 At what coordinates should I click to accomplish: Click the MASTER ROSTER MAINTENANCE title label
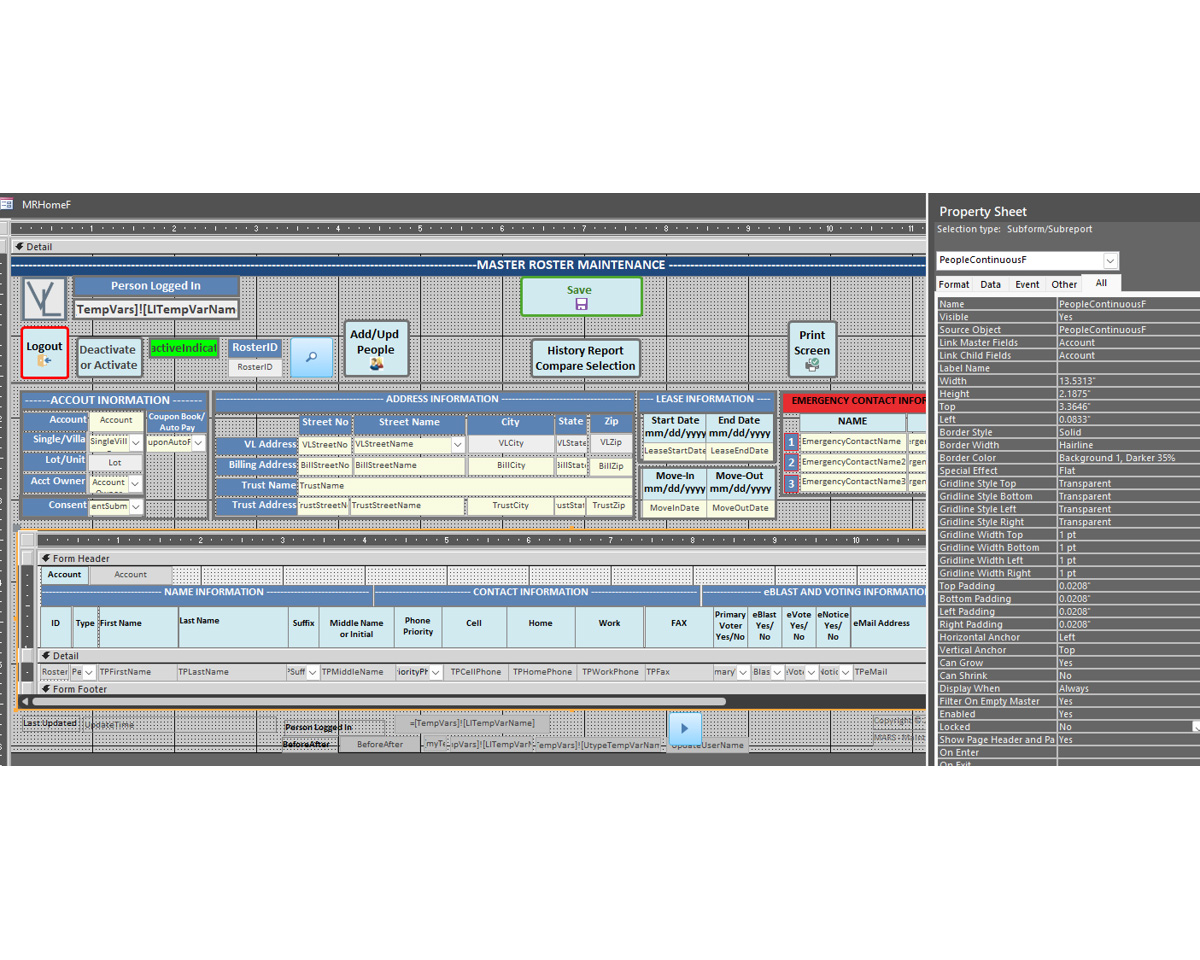(570, 265)
